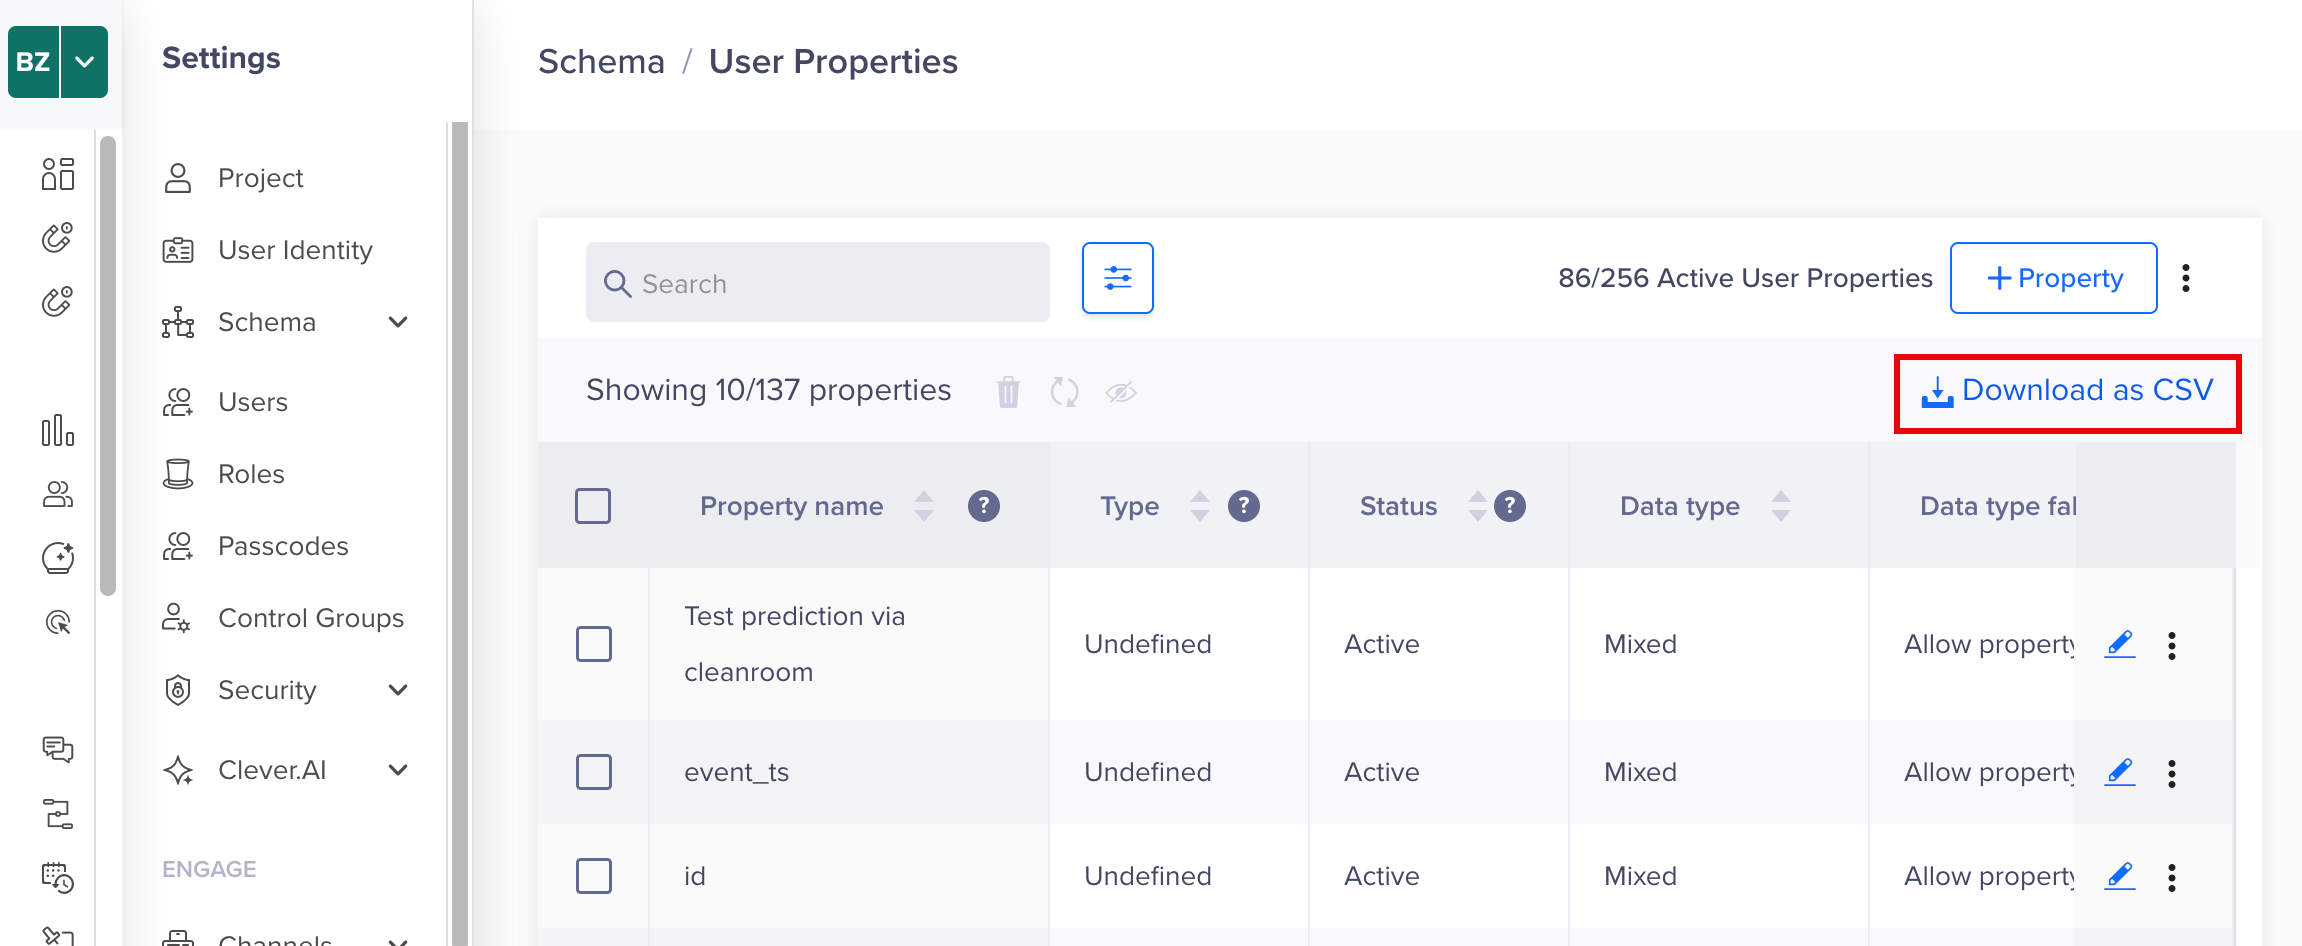
Task: Sort by Status column
Action: pos(1478,506)
